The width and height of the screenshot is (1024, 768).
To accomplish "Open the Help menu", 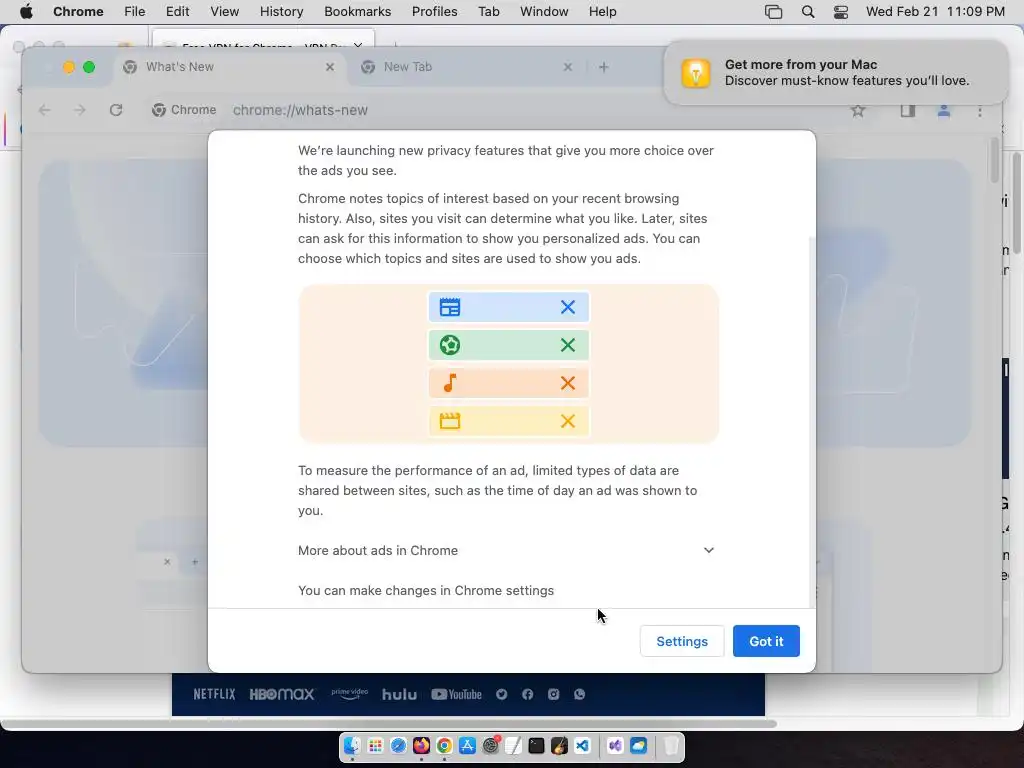I will point(602,11).
